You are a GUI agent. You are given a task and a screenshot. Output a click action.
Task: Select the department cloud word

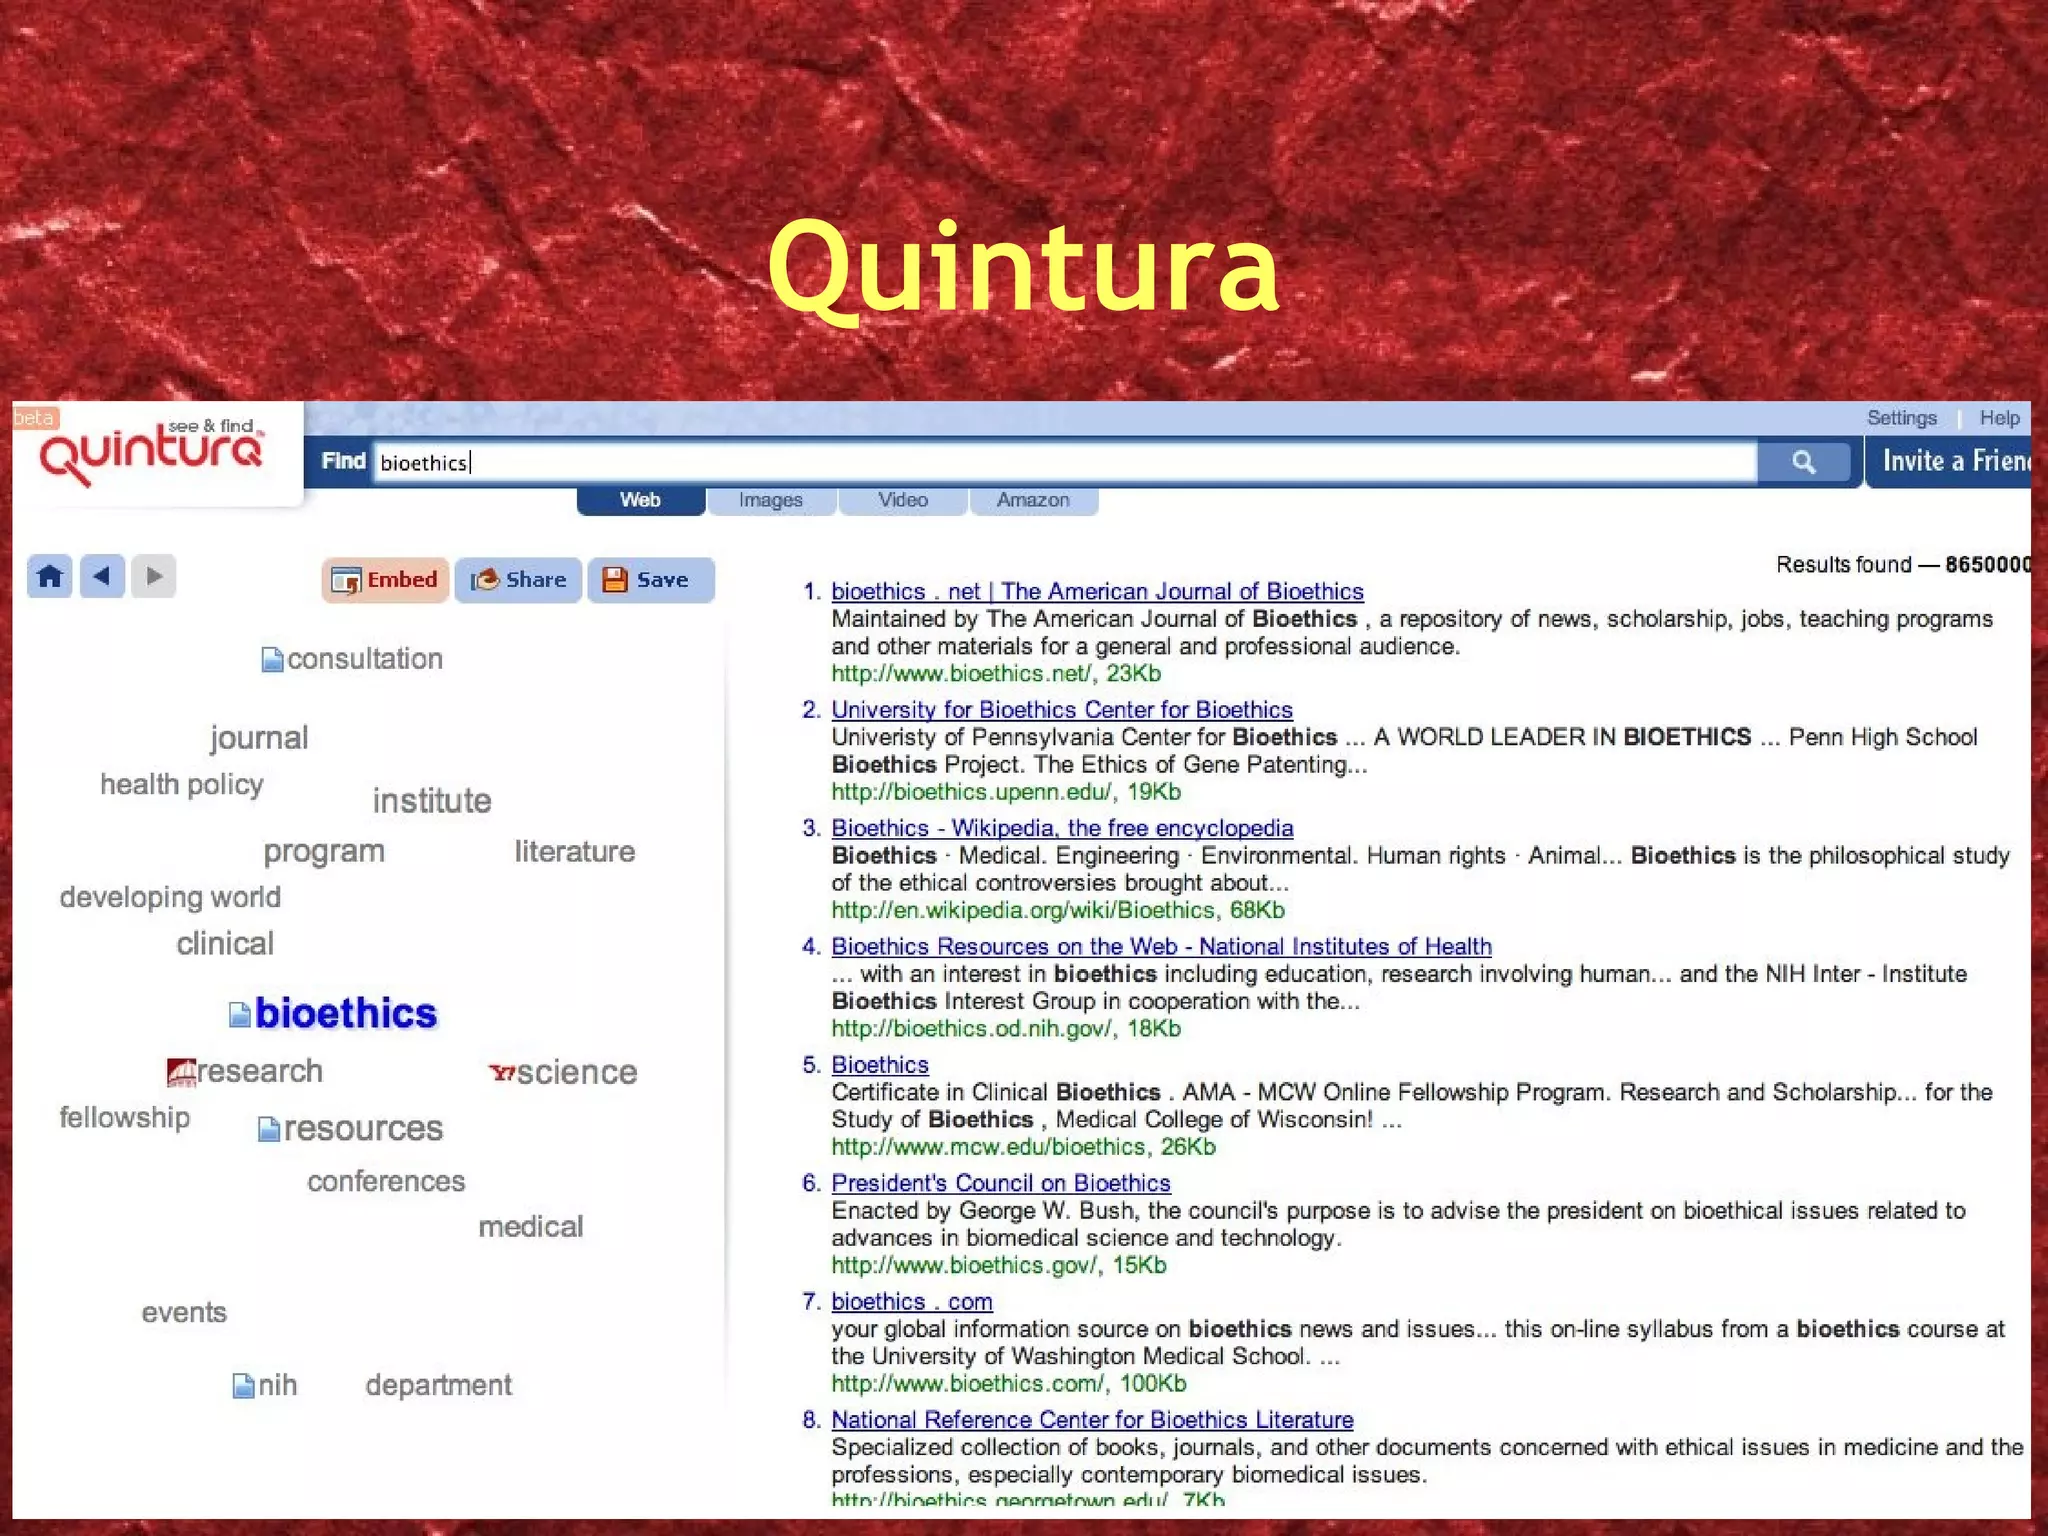click(x=438, y=1386)
